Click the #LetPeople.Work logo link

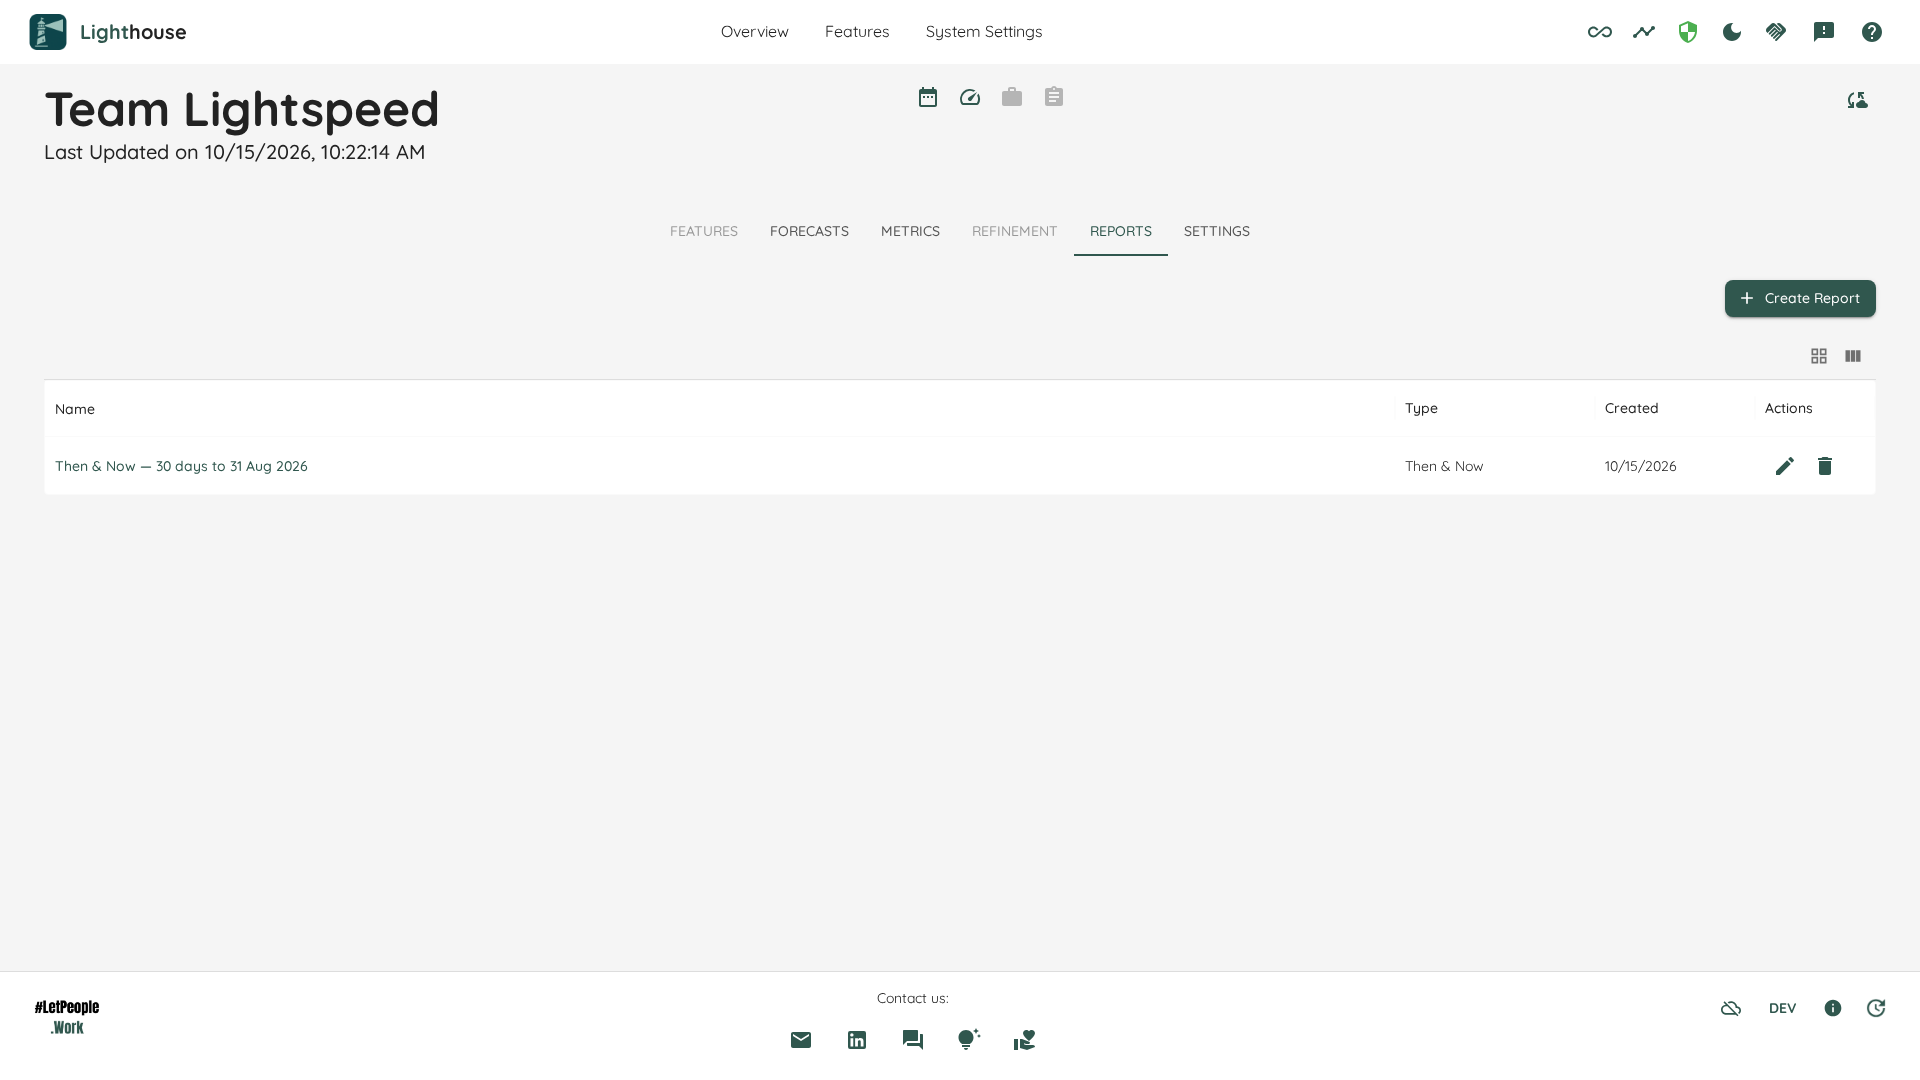[x=67, y=1017]
